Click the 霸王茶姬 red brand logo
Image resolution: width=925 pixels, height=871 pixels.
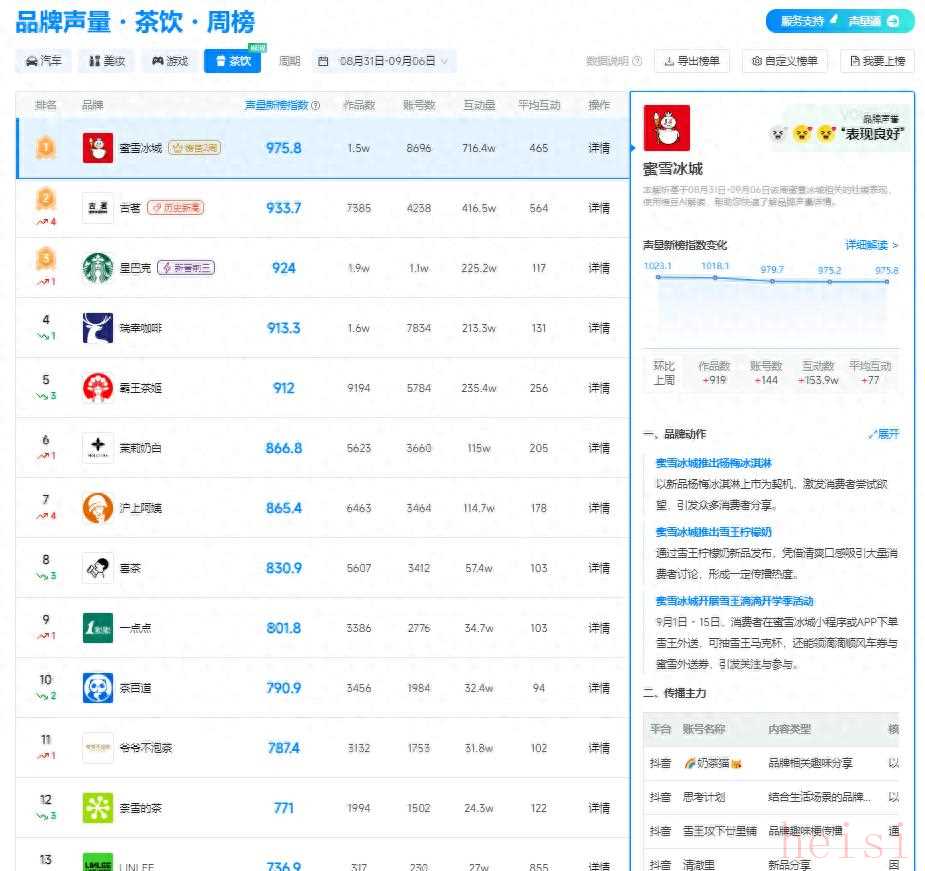point(97,388)
